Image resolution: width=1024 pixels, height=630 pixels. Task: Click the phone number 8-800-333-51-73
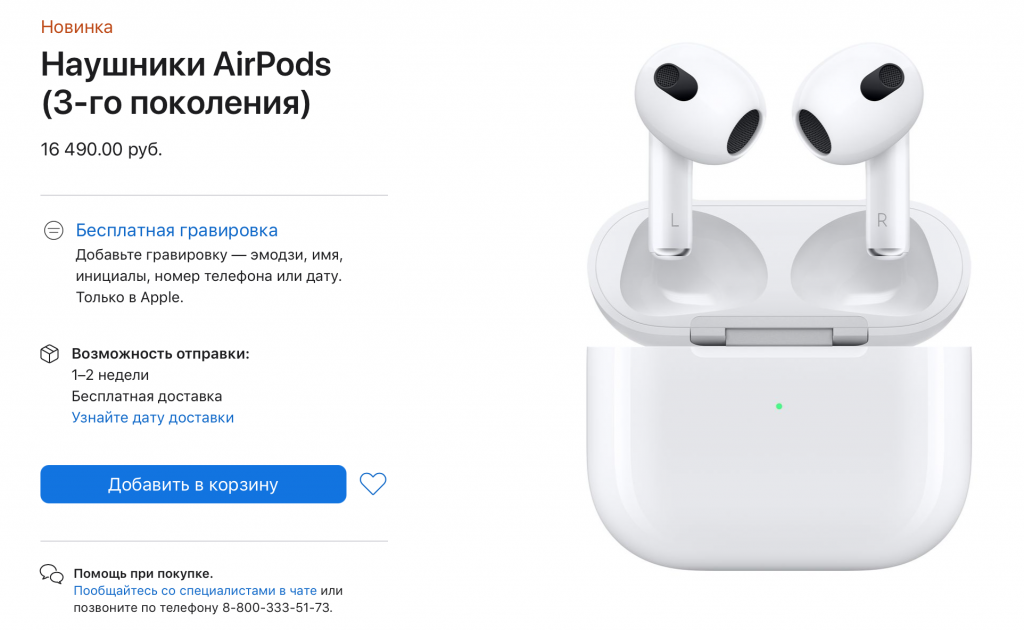277,608
